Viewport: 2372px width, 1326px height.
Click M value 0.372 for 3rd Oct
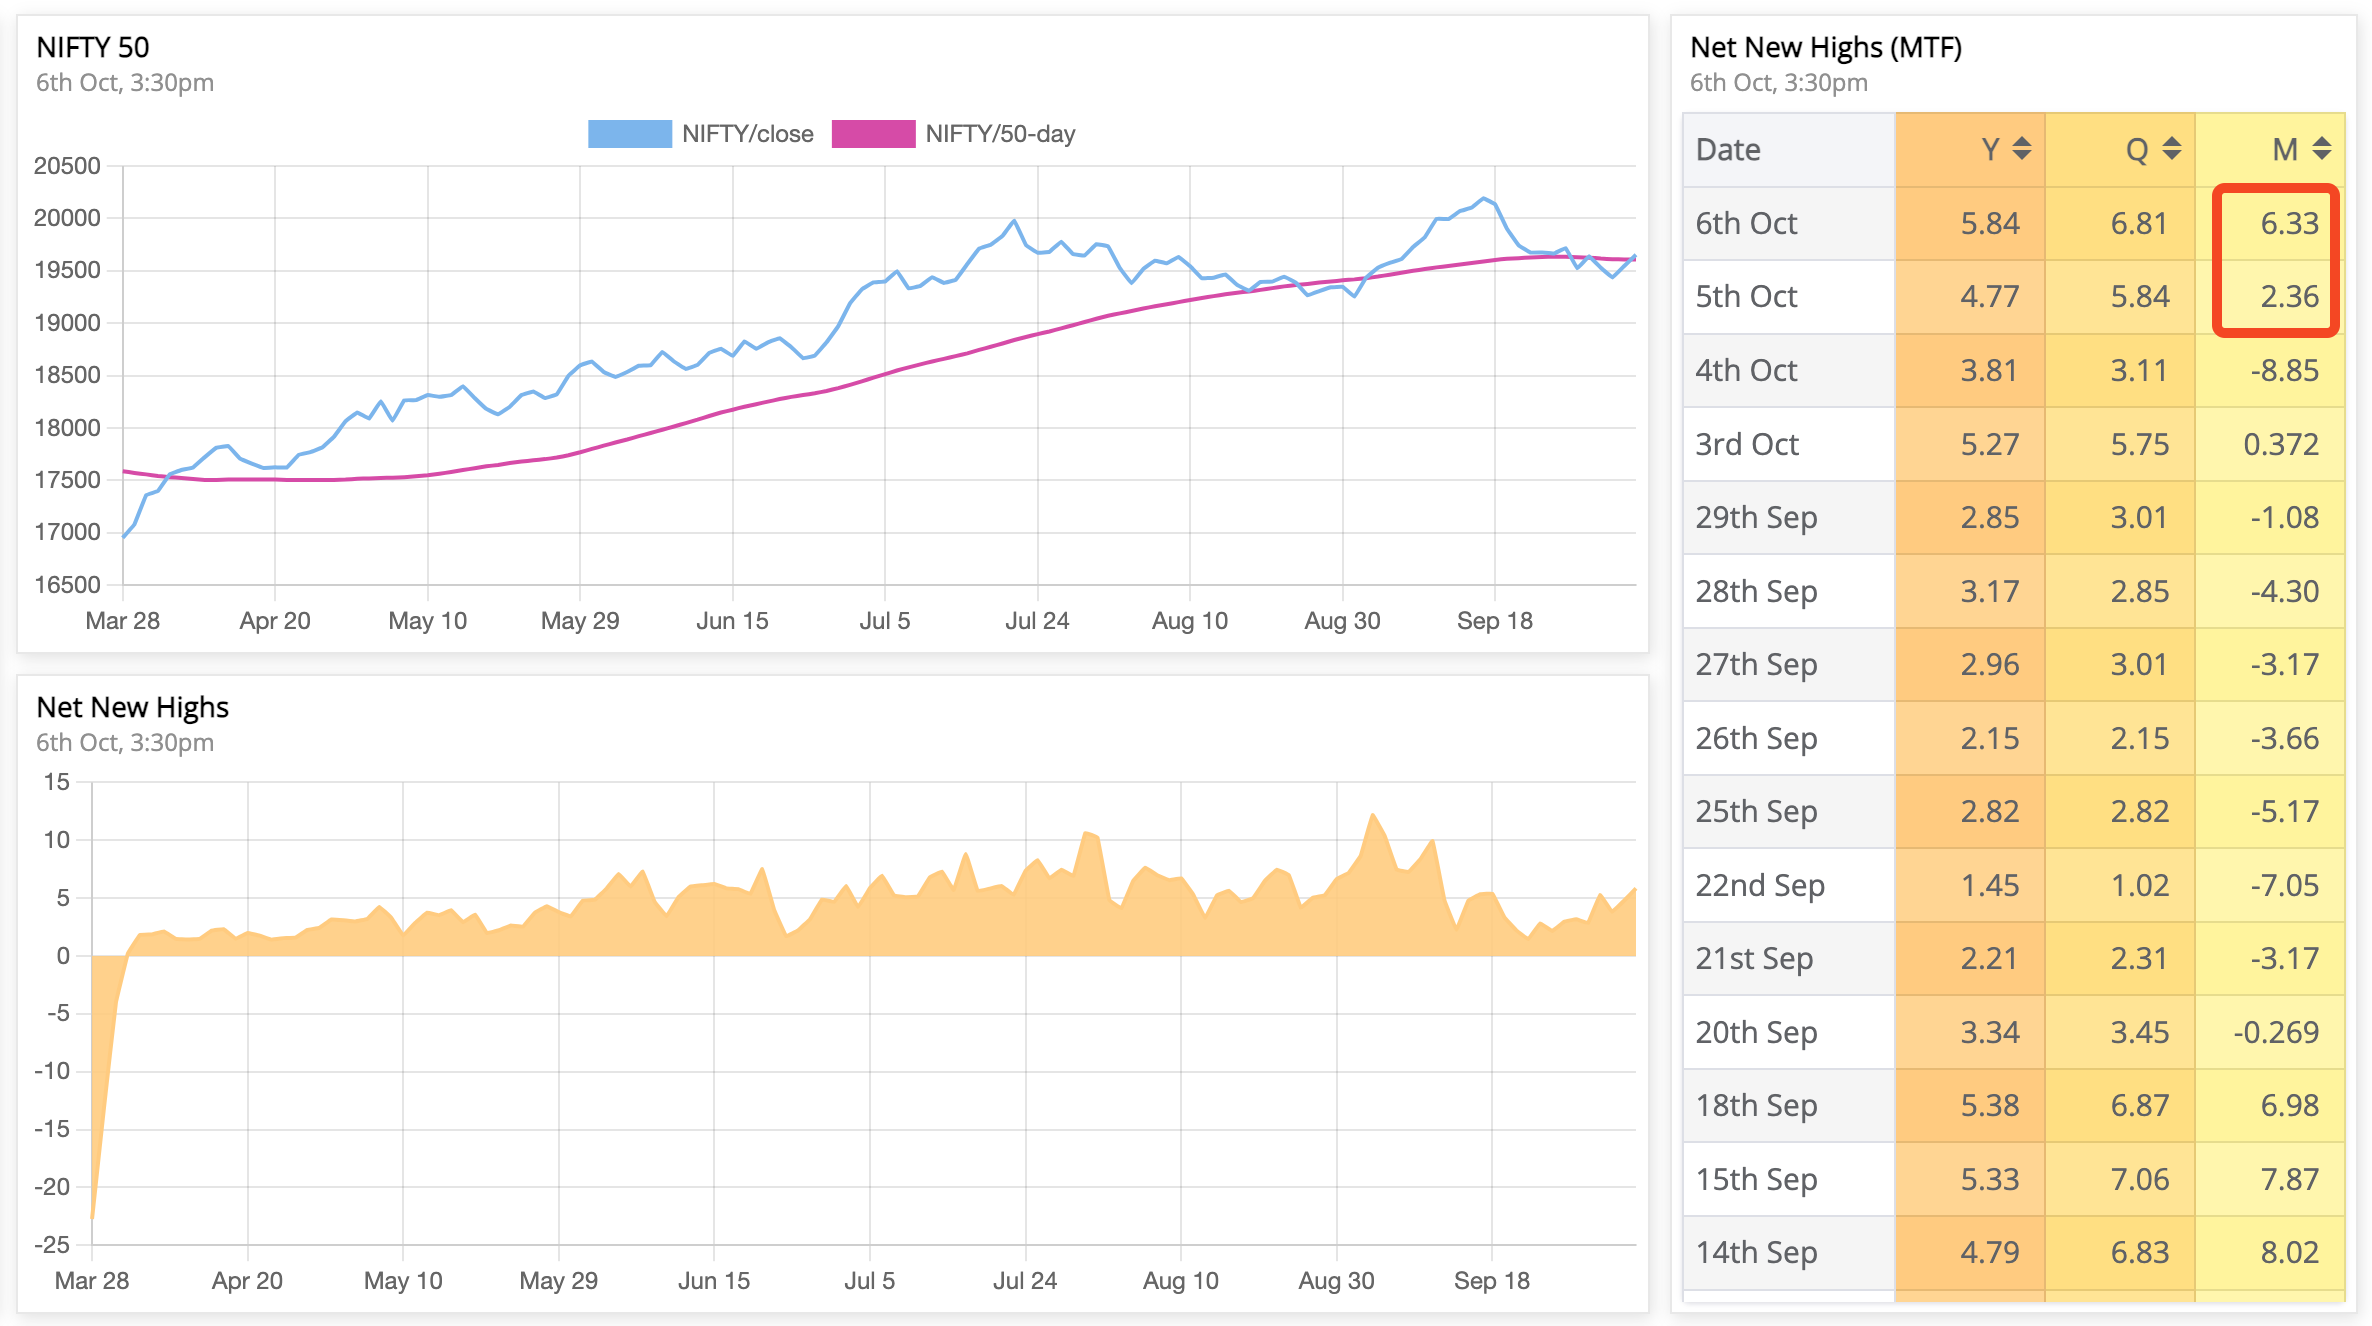(x=2281, y=444)
